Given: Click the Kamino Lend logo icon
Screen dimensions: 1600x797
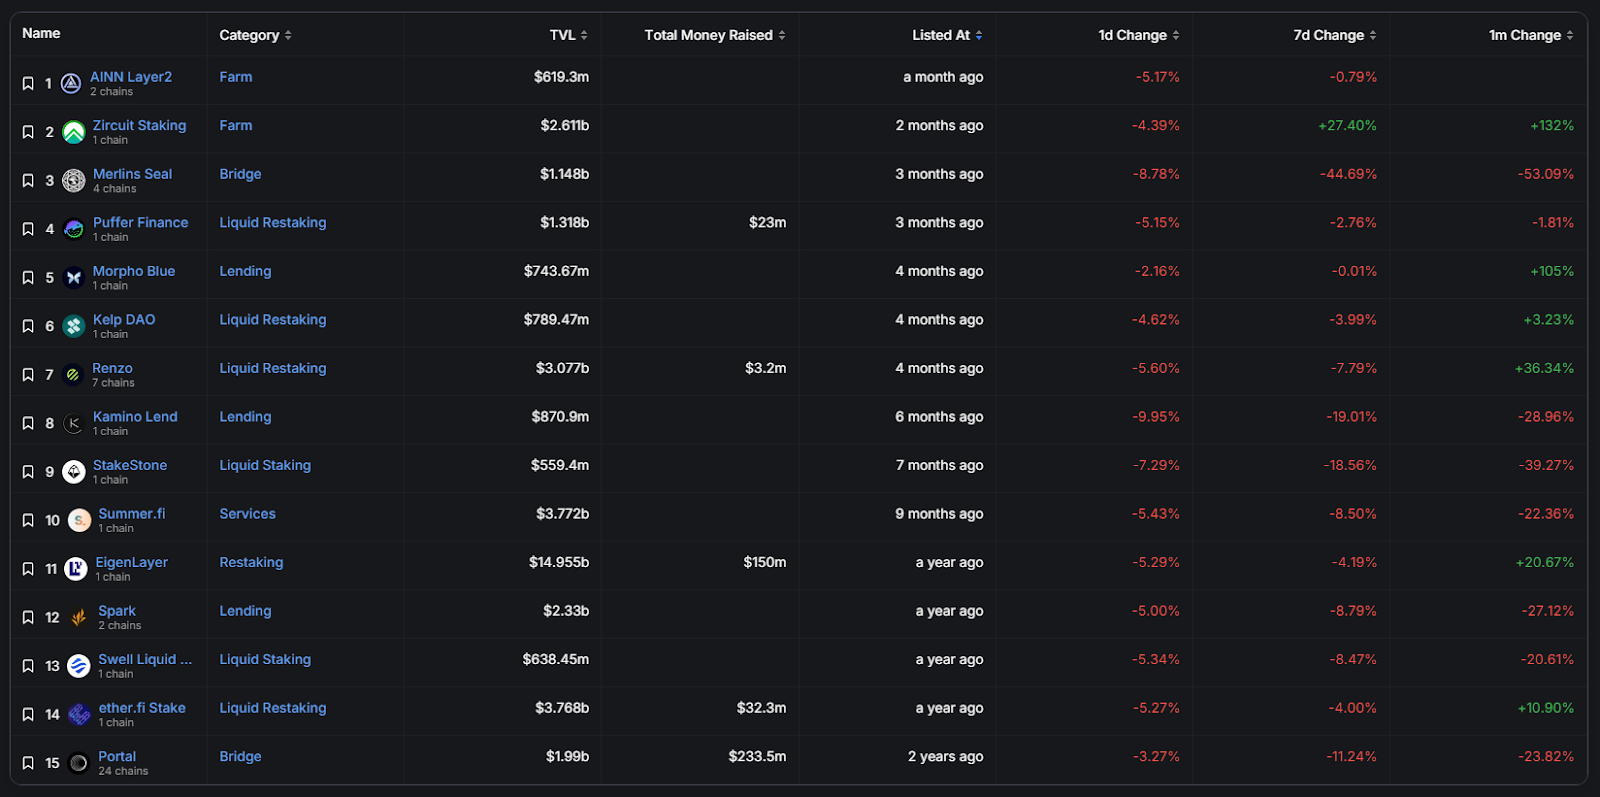Looking at the screenshot, I should click(74, 423).
